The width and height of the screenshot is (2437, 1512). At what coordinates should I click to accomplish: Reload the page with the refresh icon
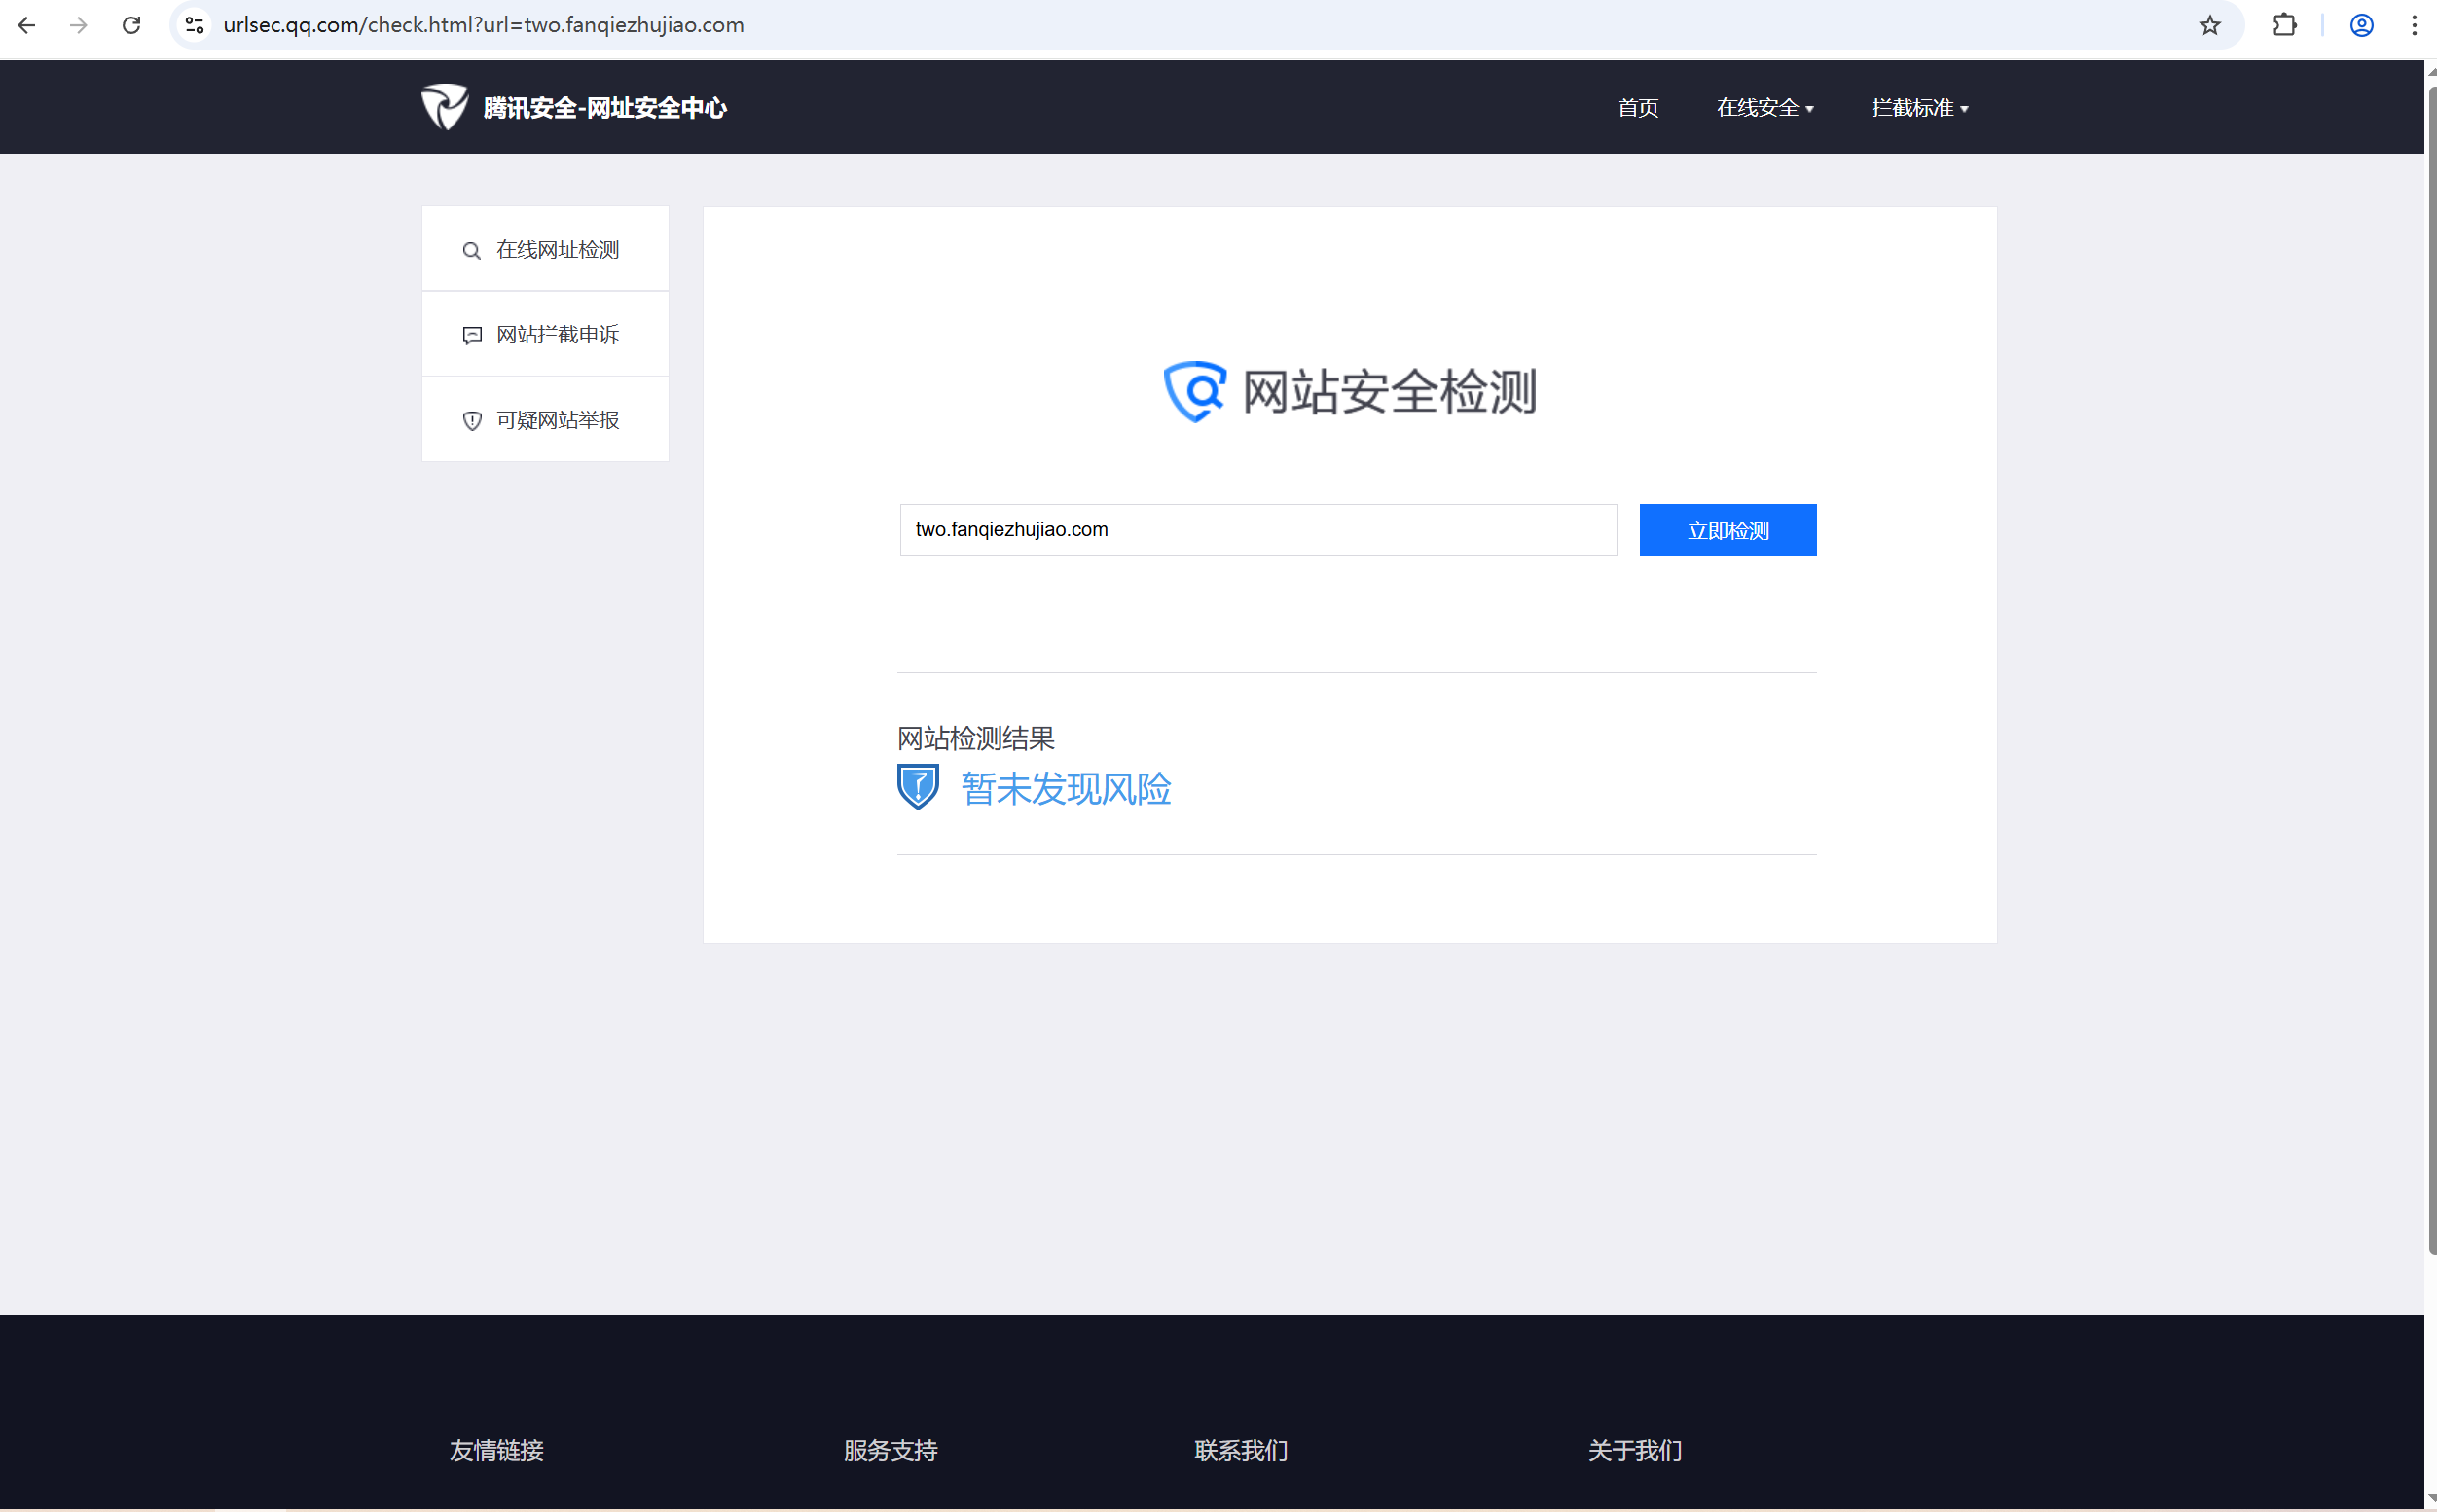pos(131,25)
